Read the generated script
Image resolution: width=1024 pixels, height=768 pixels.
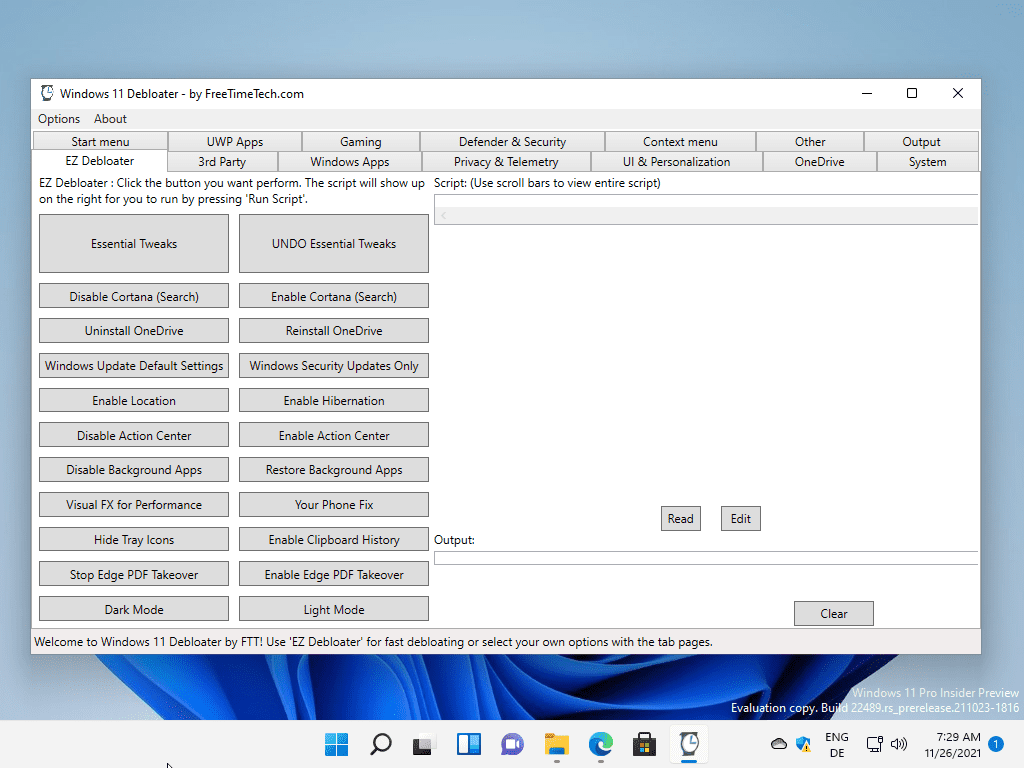tap(680, 518)
